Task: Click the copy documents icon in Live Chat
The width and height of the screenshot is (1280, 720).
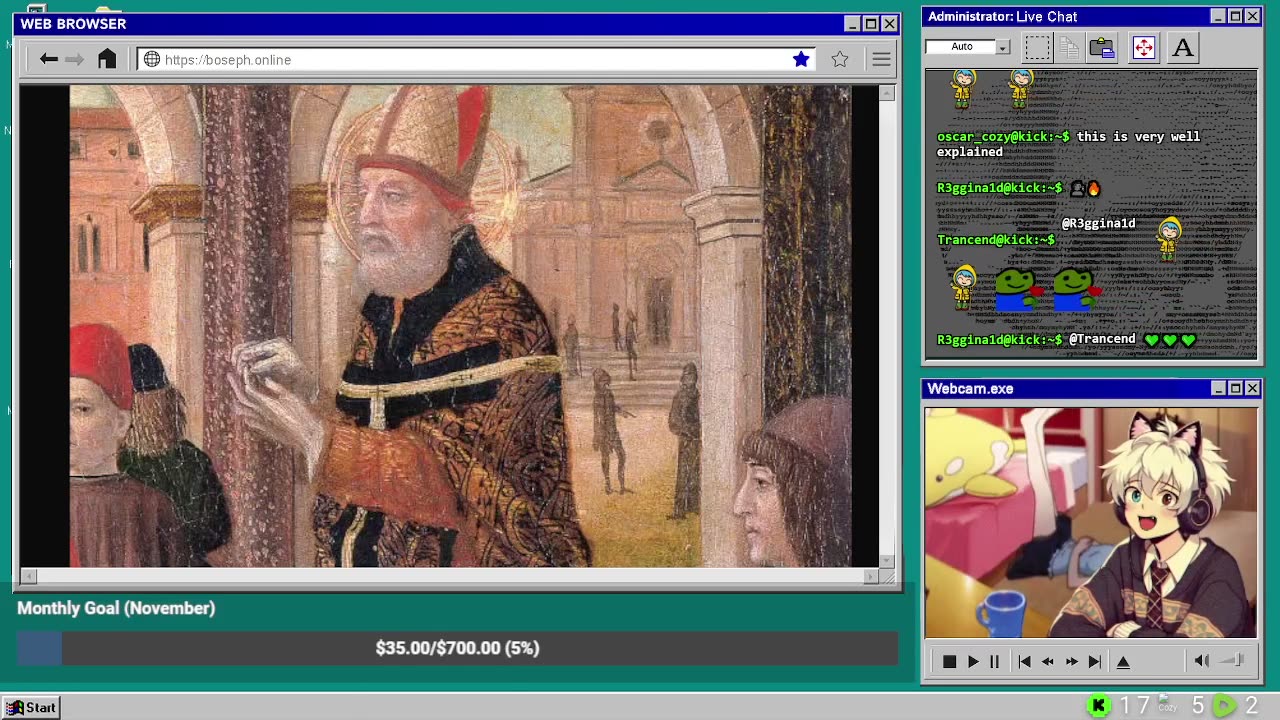Action: point(1069,47)
